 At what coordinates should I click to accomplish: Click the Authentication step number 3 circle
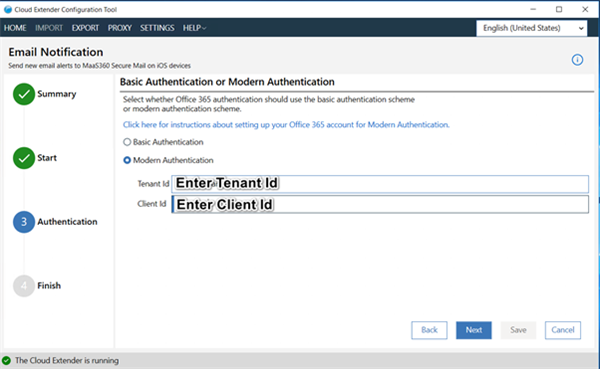24,222
